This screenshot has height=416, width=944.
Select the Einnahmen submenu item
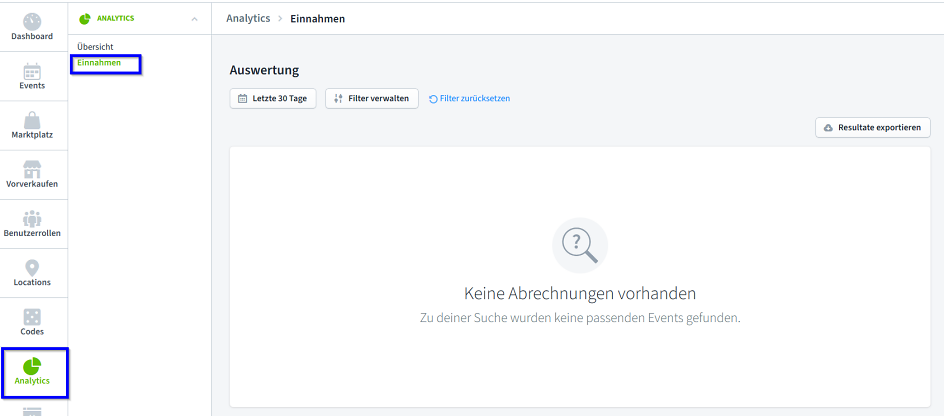coord(99,62)
